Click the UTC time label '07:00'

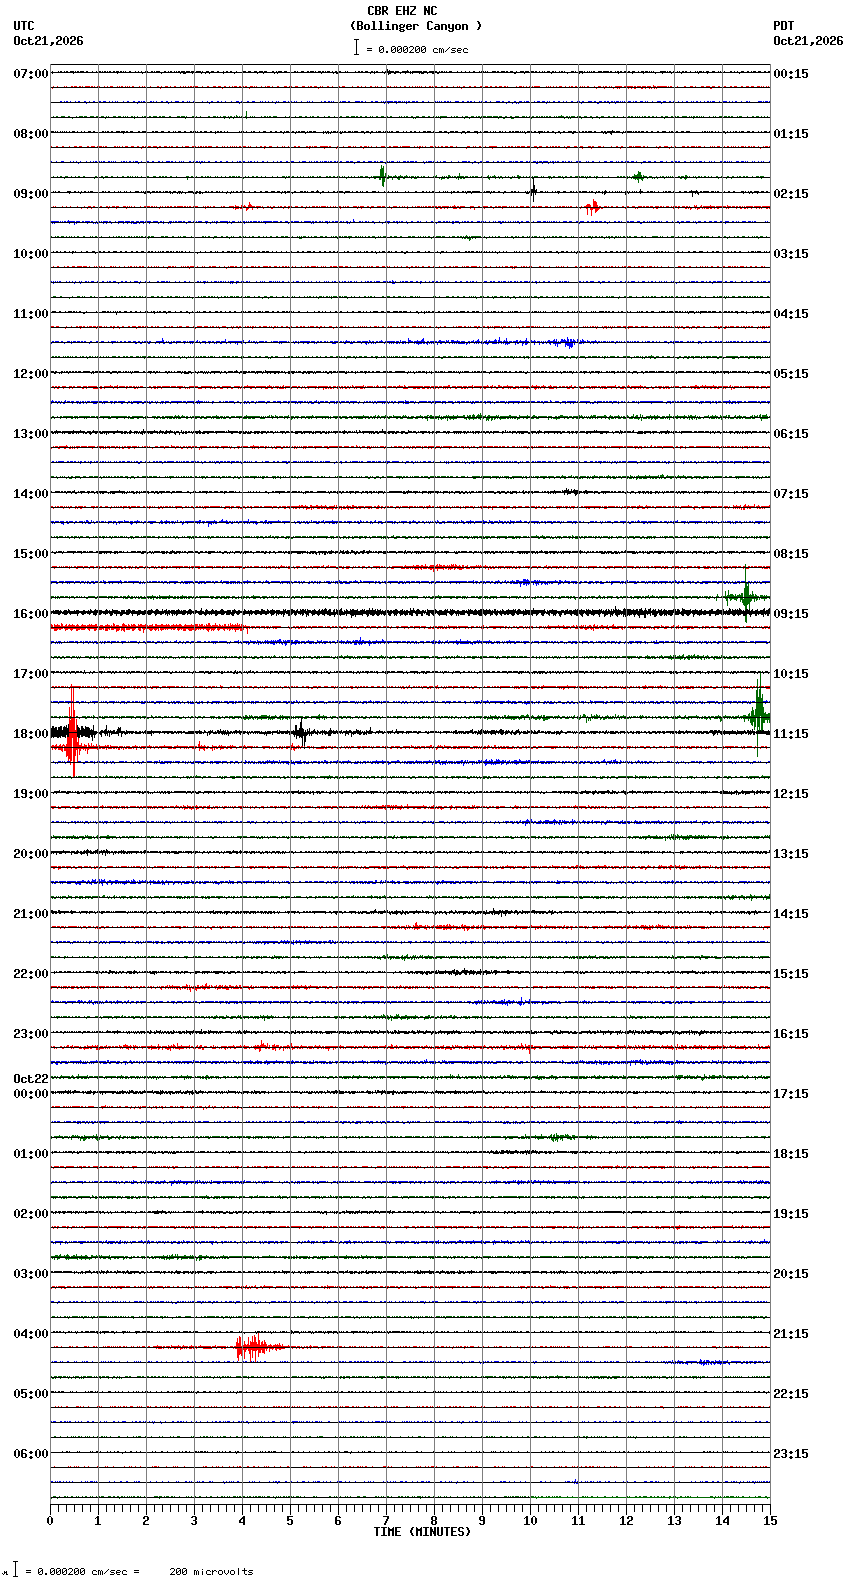31,74
